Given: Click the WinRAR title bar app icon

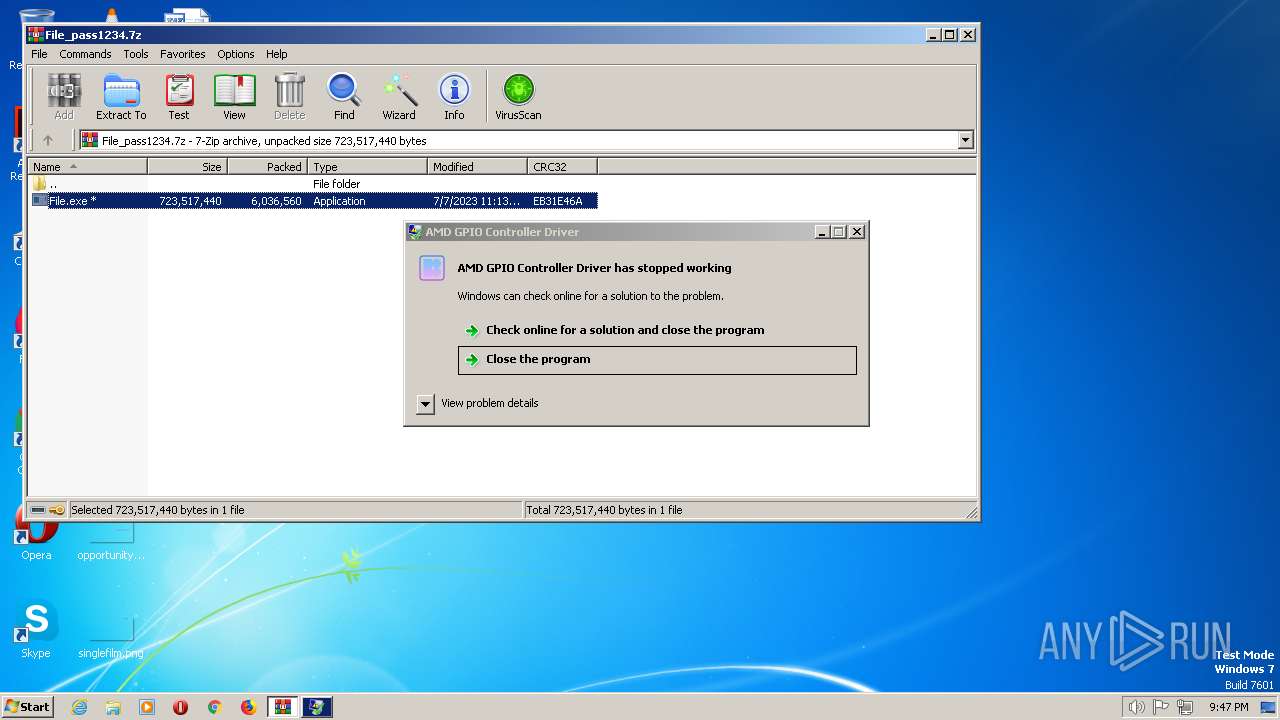Looking at the screenshot, I should coord(36,34).
